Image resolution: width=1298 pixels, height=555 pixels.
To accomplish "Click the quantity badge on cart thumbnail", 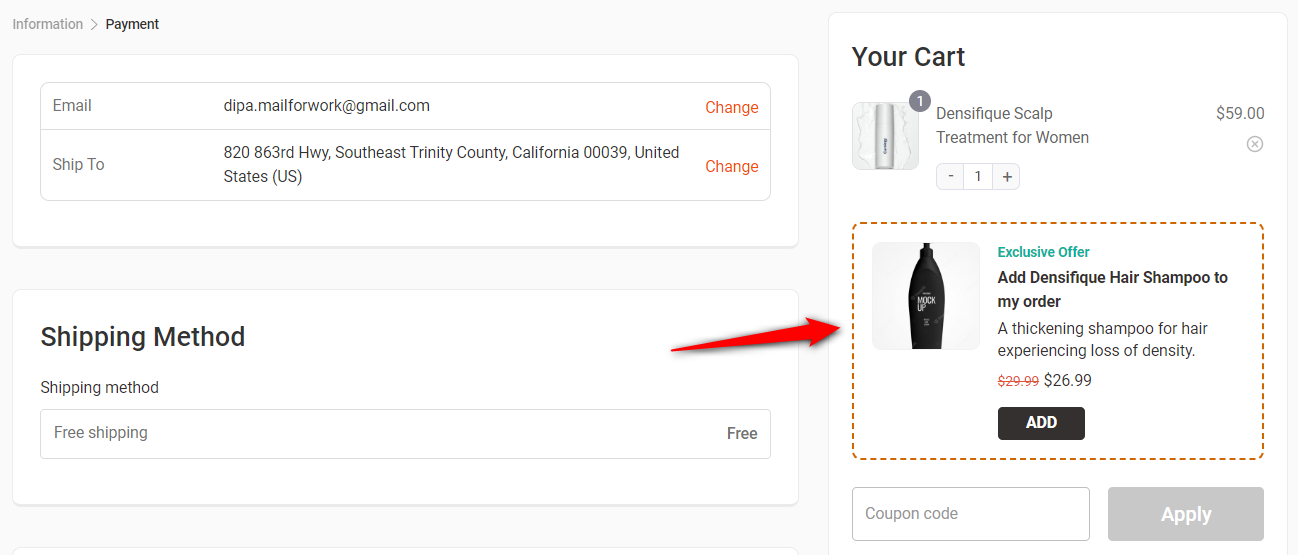I will [919, 101].
